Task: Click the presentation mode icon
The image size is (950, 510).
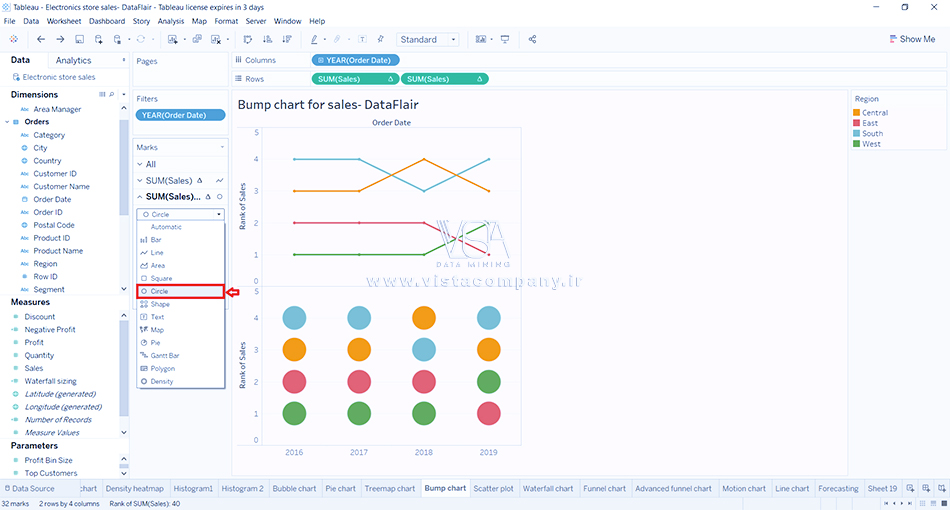Action: 505,39
